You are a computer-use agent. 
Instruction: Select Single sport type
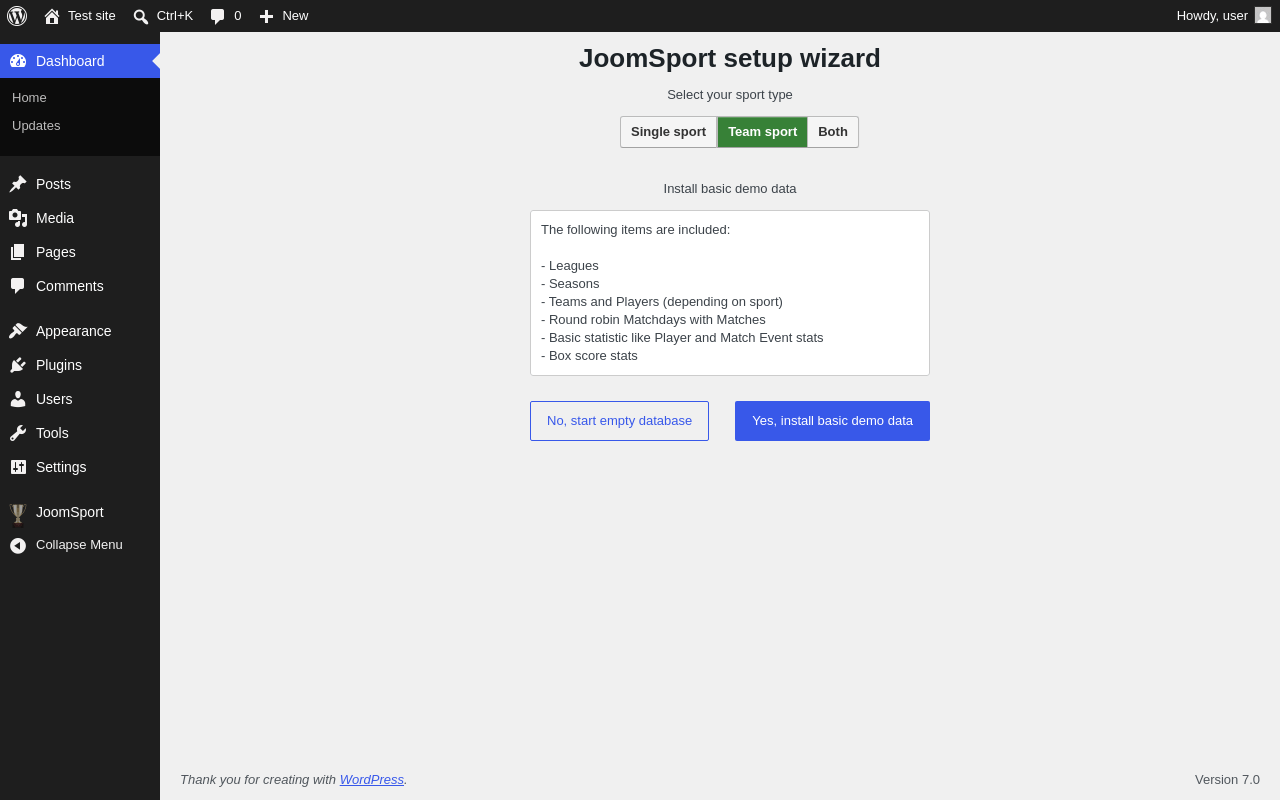pyautogui.click(x=668, y=132)
